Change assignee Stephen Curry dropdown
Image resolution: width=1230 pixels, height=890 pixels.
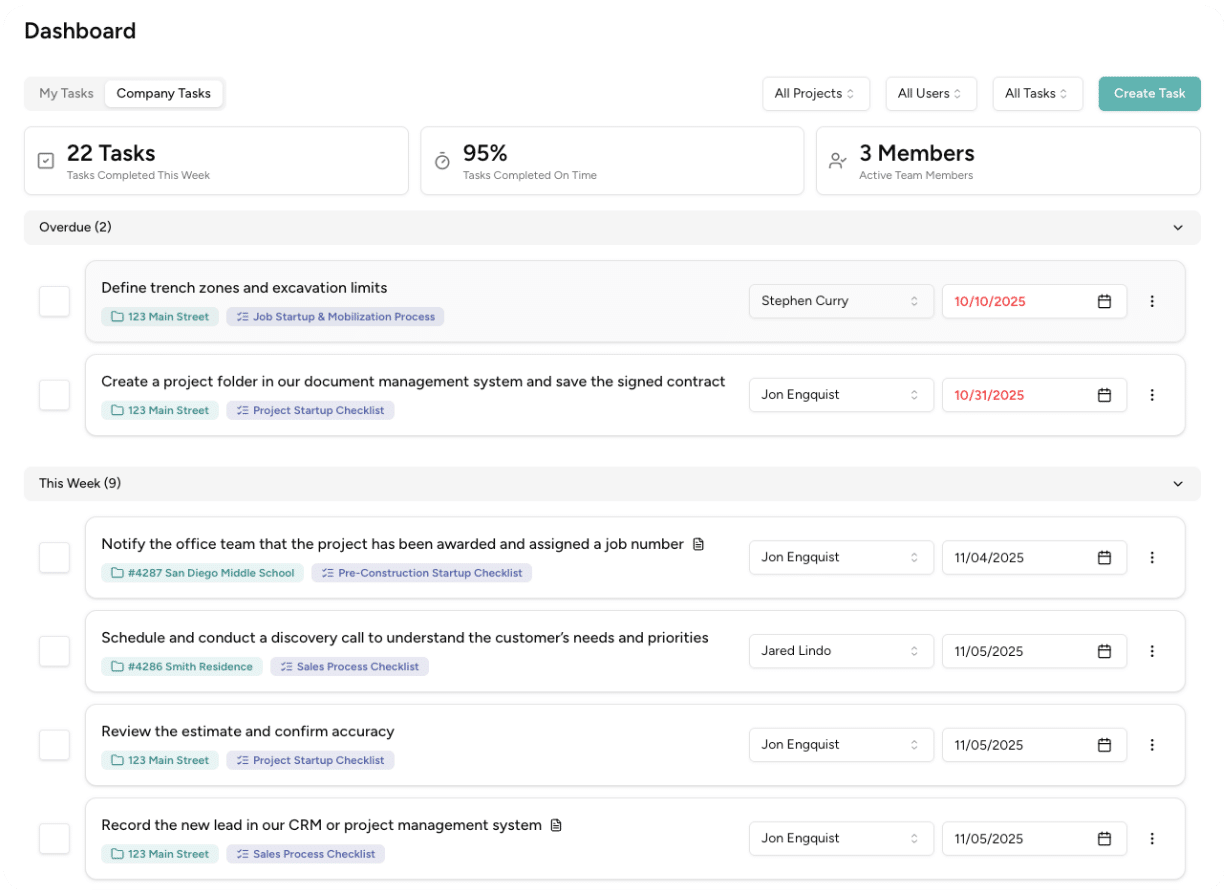pos(840,301)
